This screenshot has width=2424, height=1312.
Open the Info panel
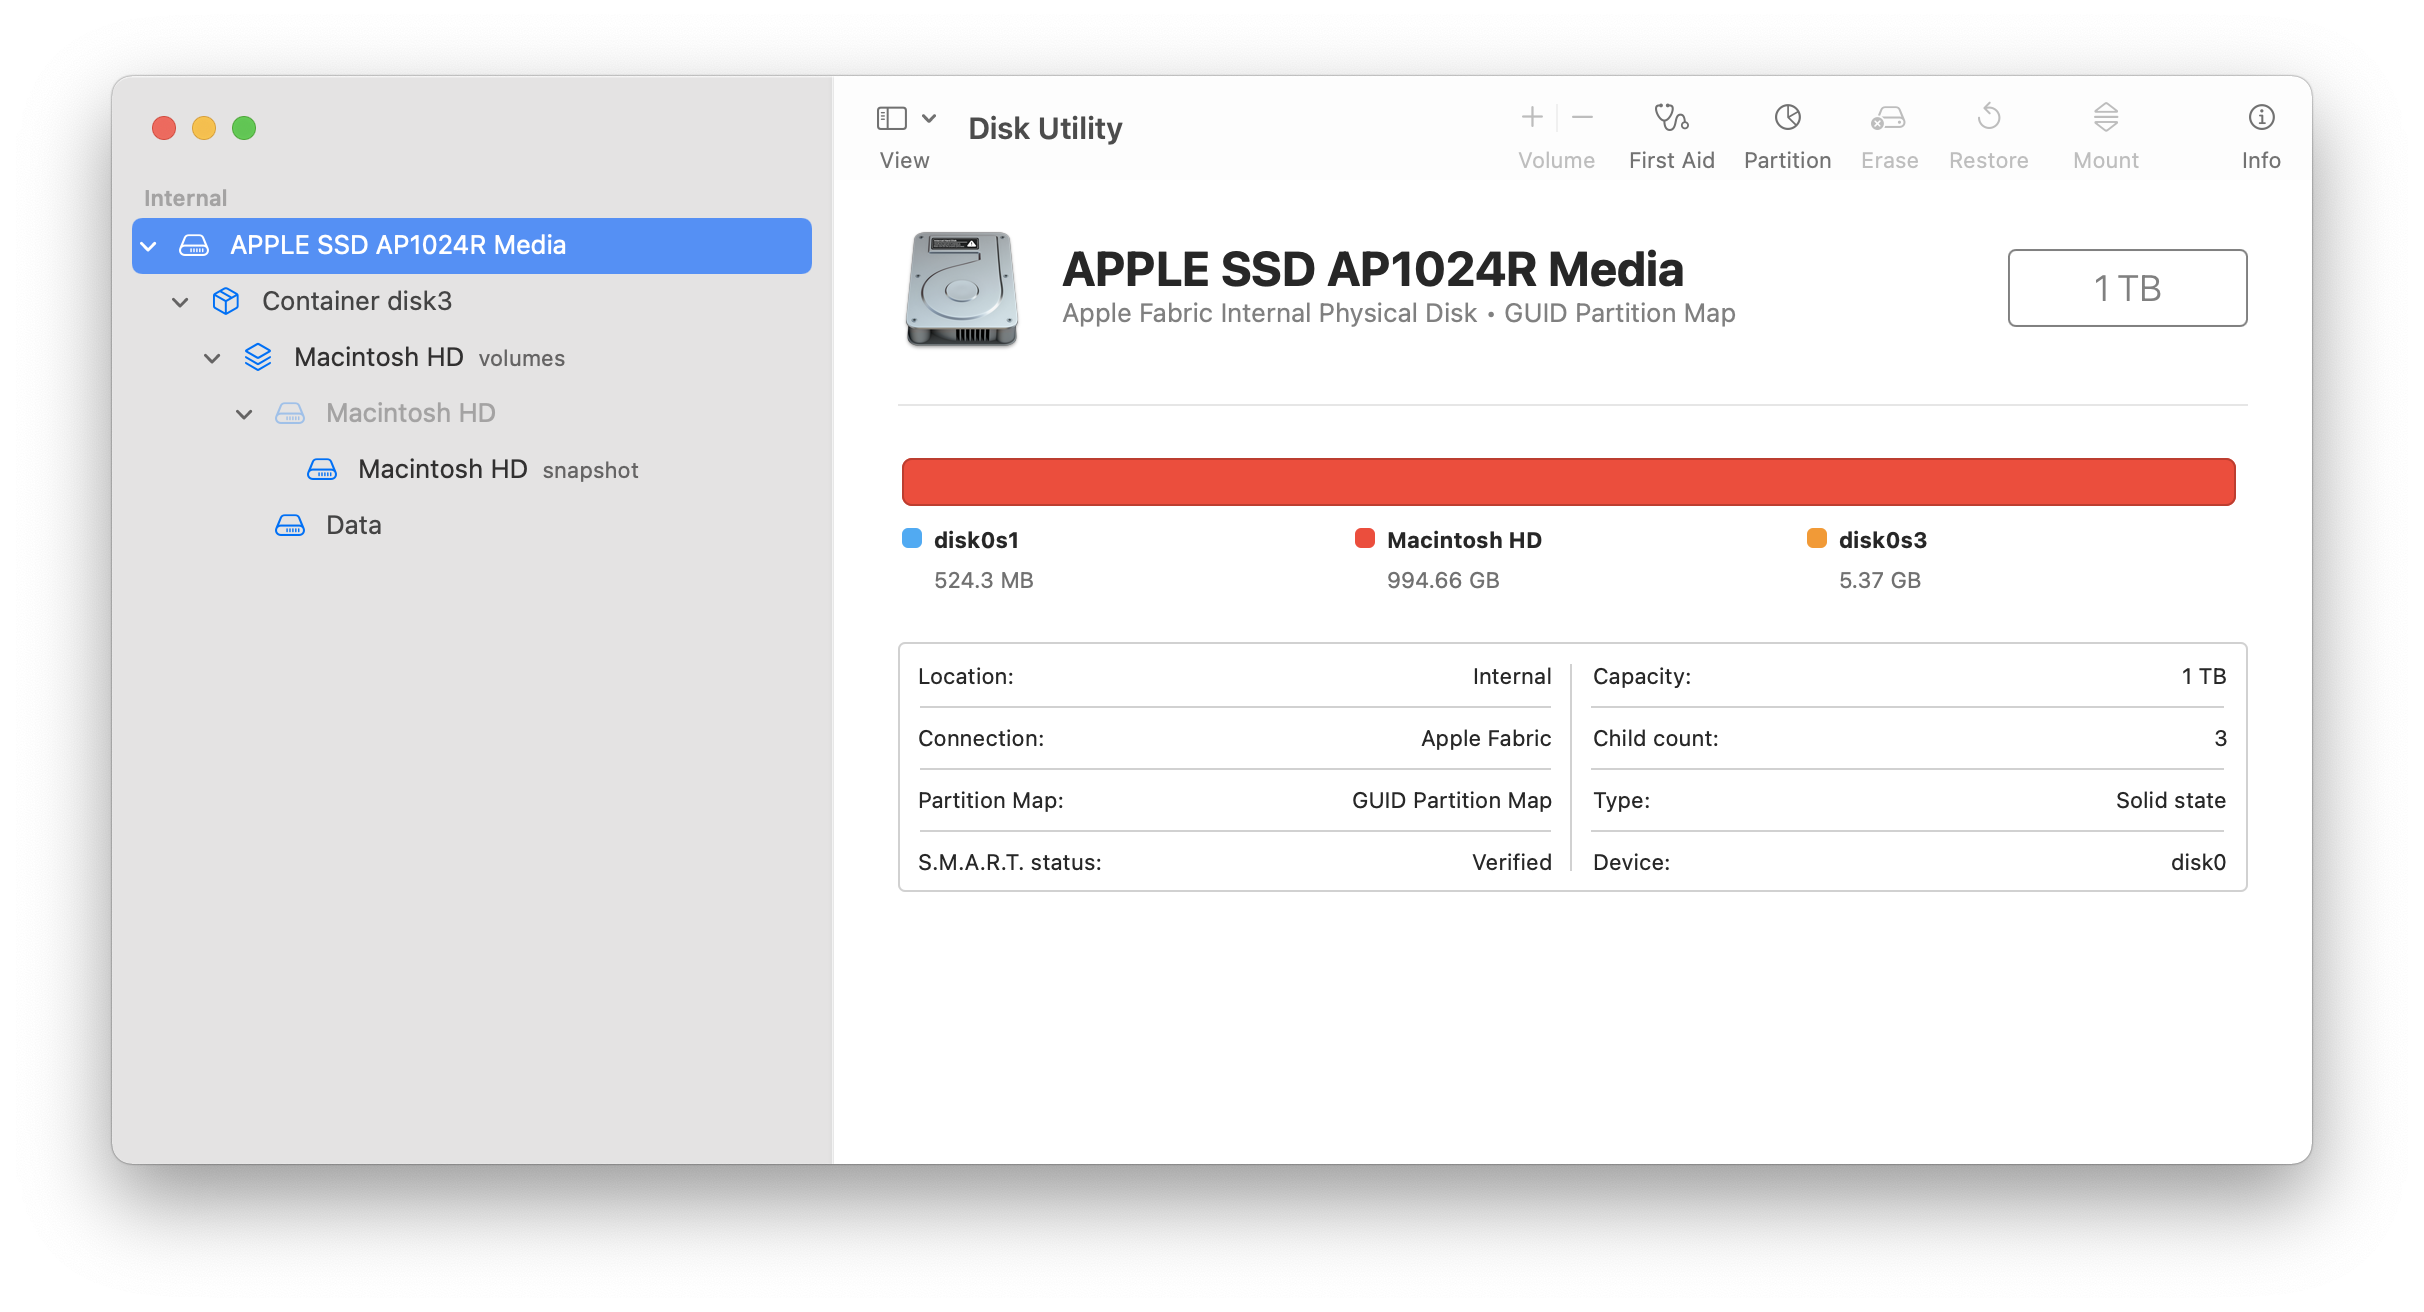click(2260, 119)
